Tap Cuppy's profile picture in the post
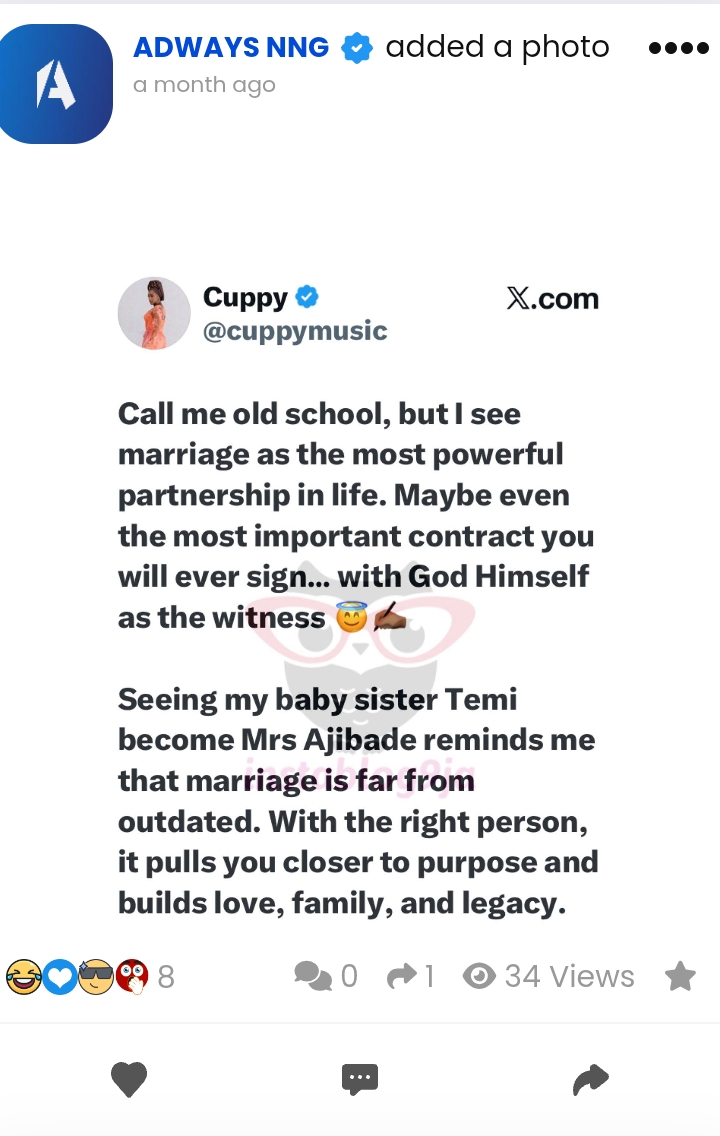The width and height of the screenshot is (720, 1136). [x=154, y=313]
